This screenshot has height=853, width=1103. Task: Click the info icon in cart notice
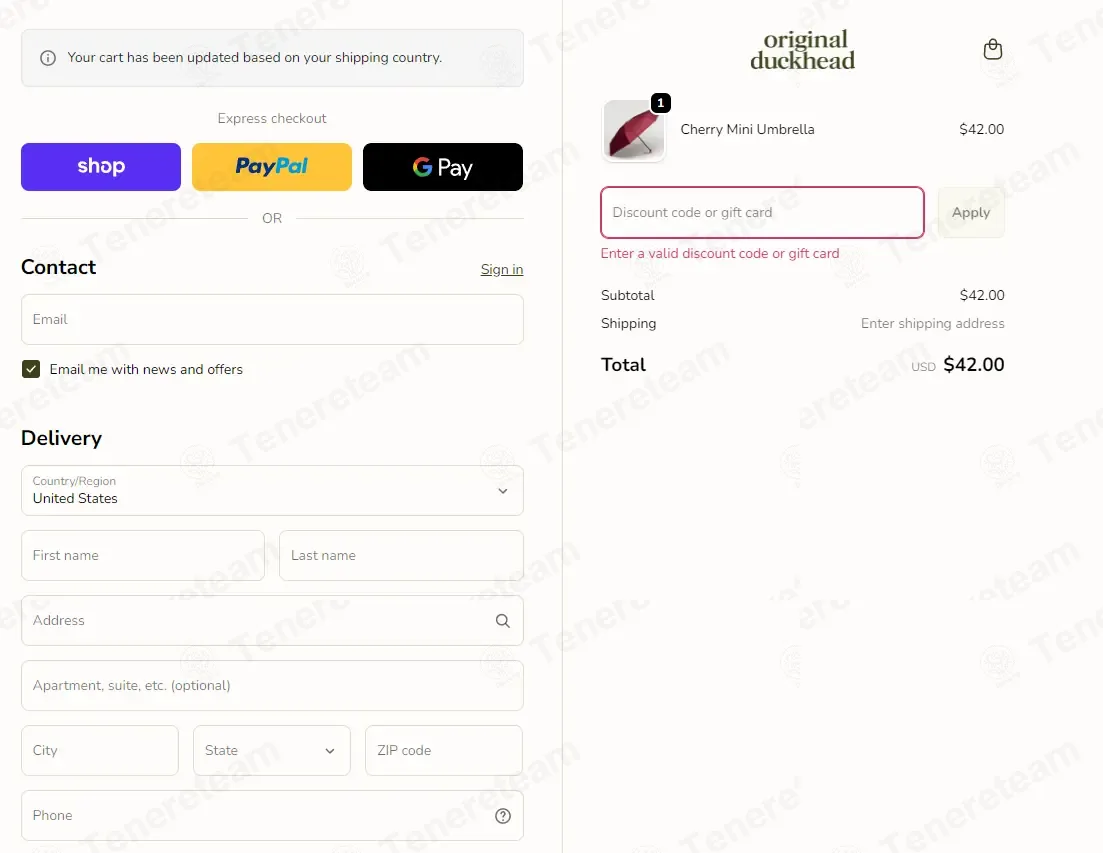(x=48, y=58)
